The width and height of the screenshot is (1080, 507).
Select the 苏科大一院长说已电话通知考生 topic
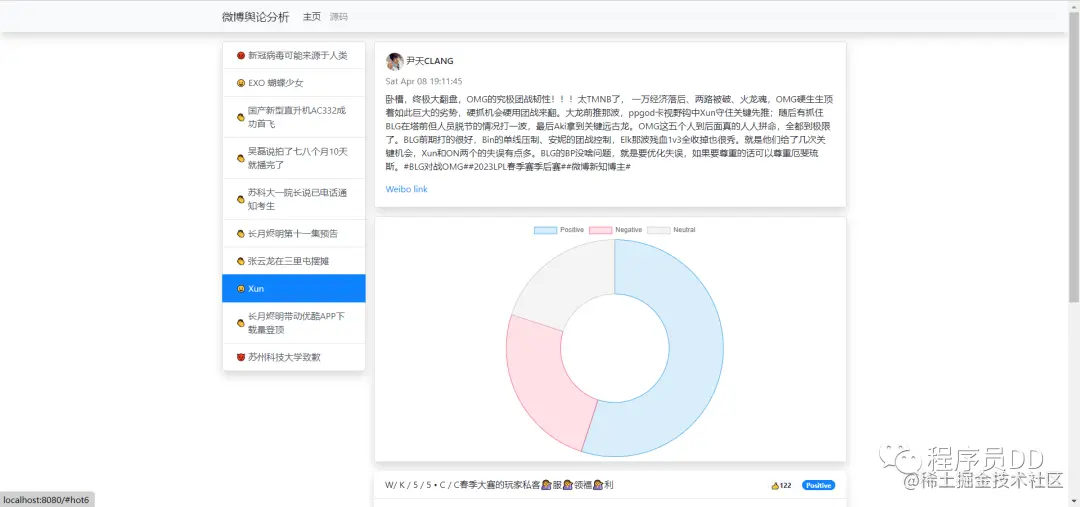point(293,199)
